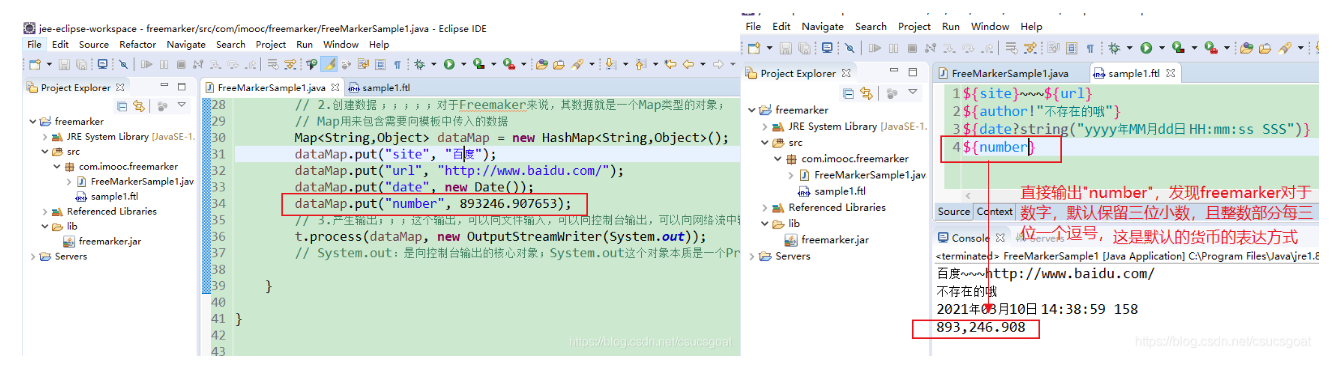Minimize the left Project Explorer view
Viewport: 1341px width, 377px height.
point(164,86)
